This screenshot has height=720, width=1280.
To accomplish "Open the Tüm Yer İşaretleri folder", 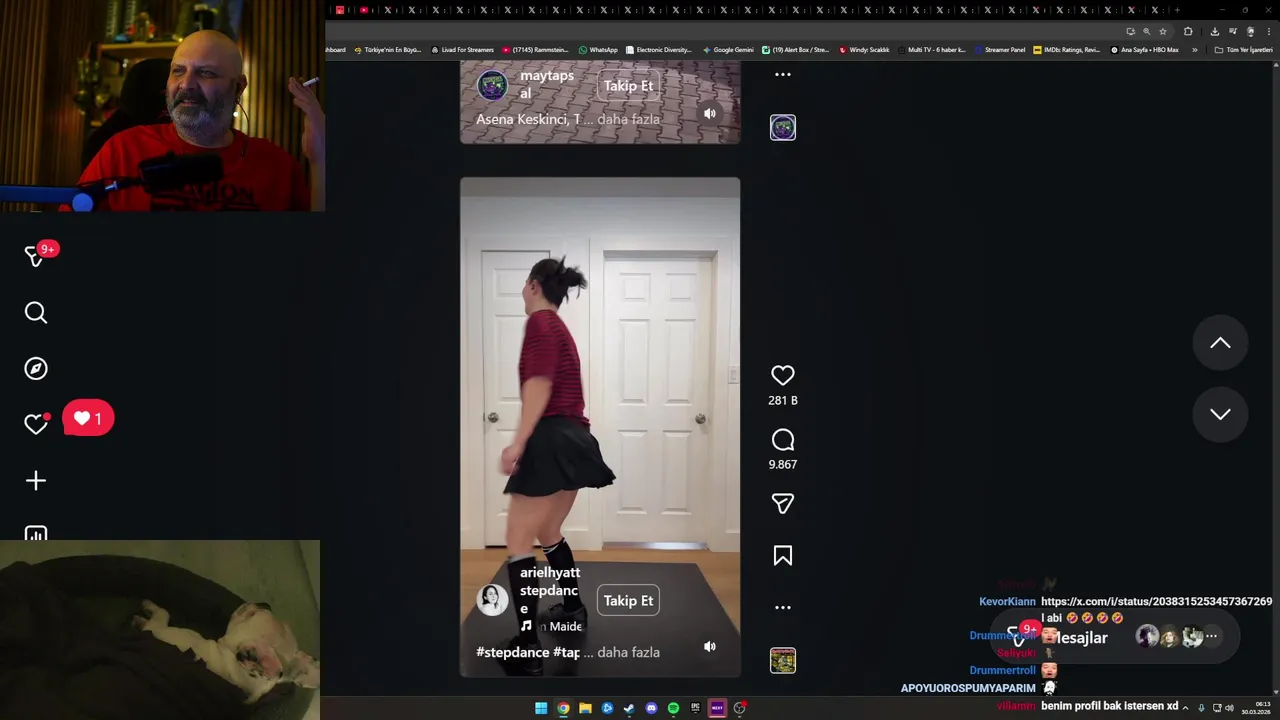I will 1243,50.
